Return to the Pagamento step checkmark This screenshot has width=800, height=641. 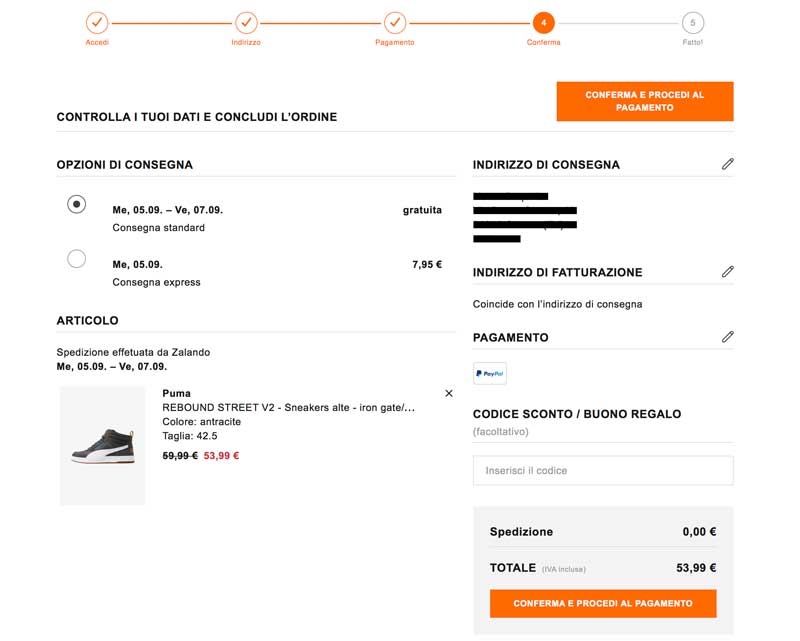click(395, 22)
